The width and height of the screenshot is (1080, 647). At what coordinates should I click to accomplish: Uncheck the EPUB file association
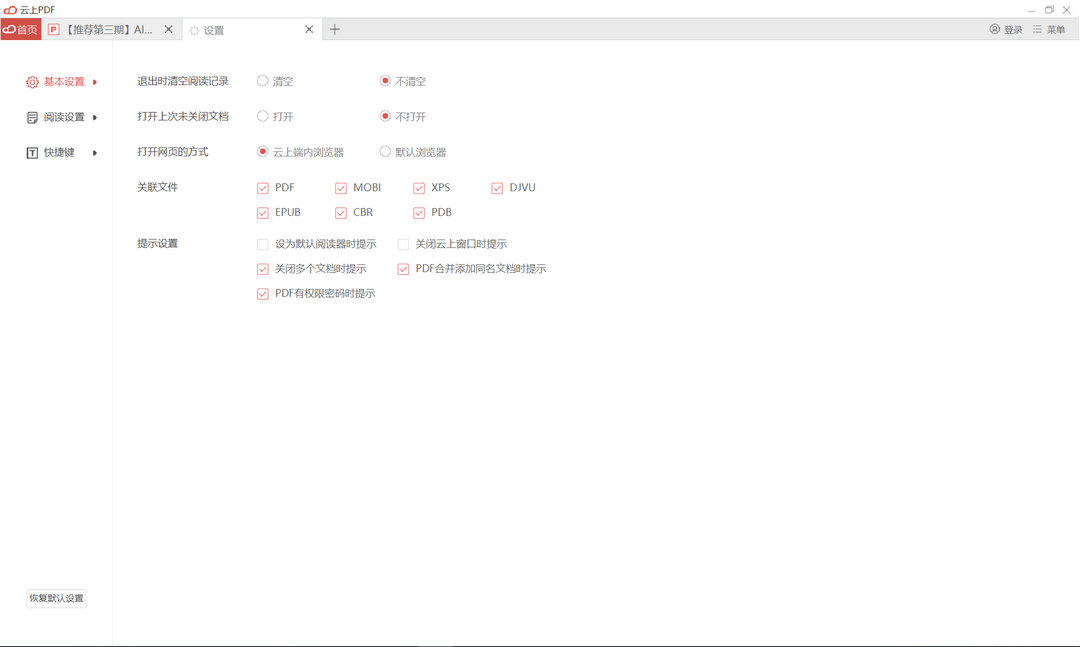click(x=263, y=212)
